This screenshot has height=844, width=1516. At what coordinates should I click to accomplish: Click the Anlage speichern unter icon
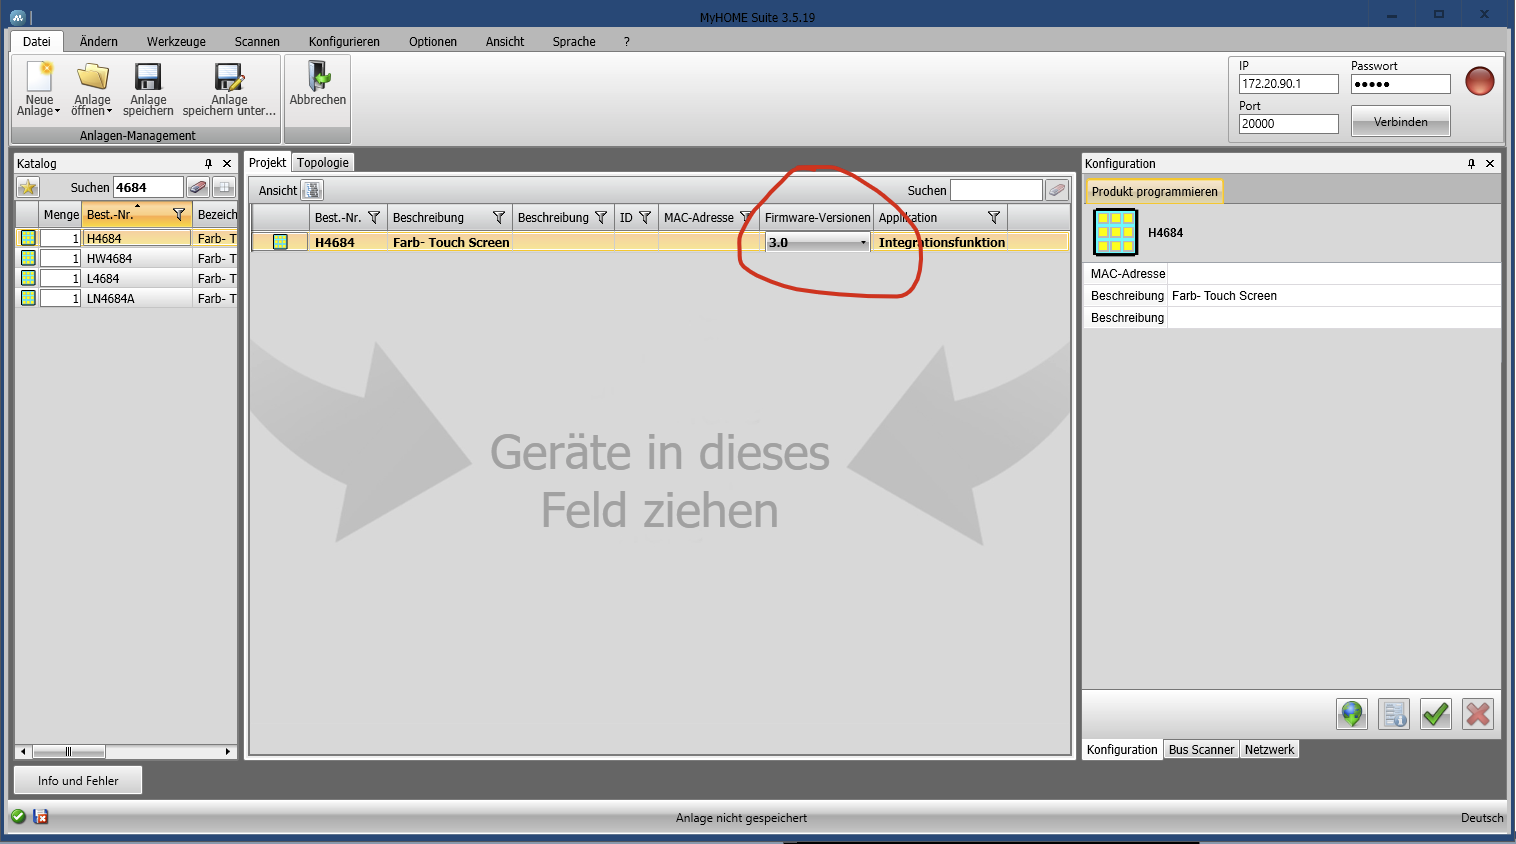[x=229, y=78]
